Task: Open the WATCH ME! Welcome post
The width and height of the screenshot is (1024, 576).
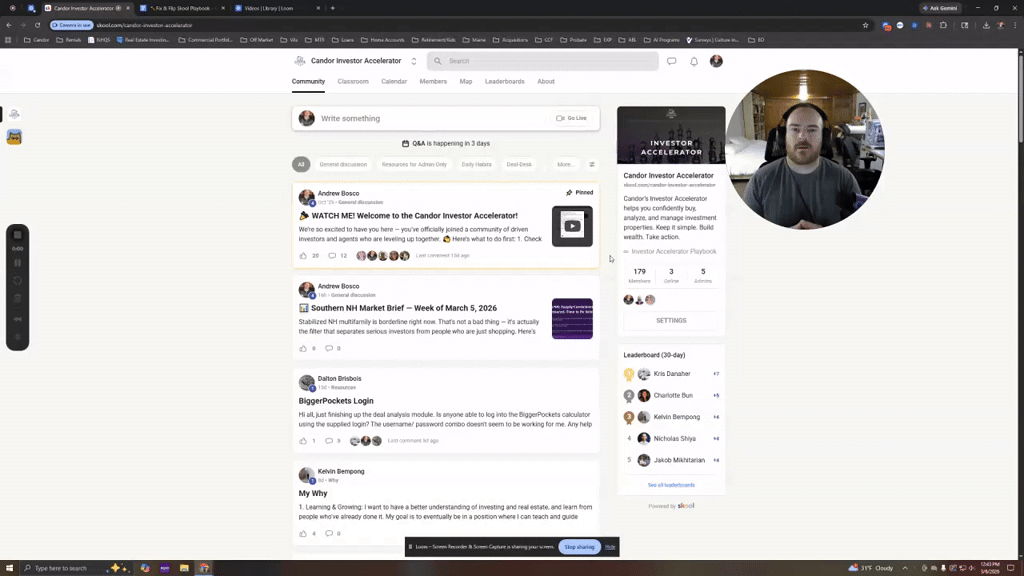Action: pos(415,216)
